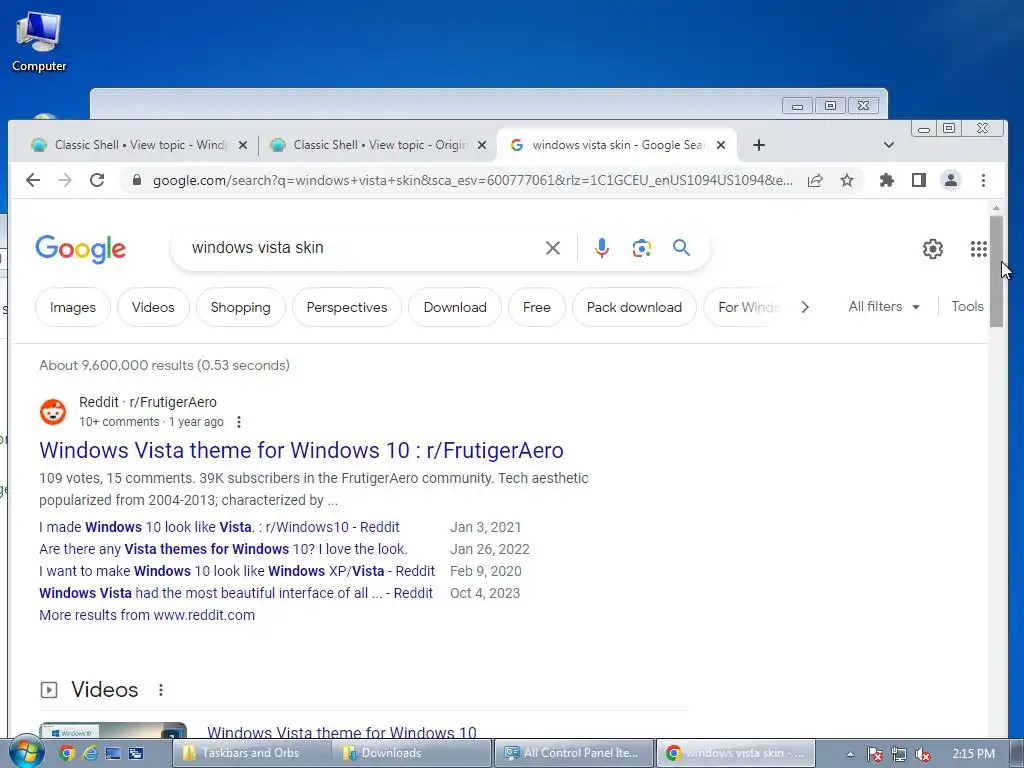Switch to the first Classic Shell View topic tab
The width and height of the screenshot is (1024, 768).
pyautogui.click(x=136, y=145)
